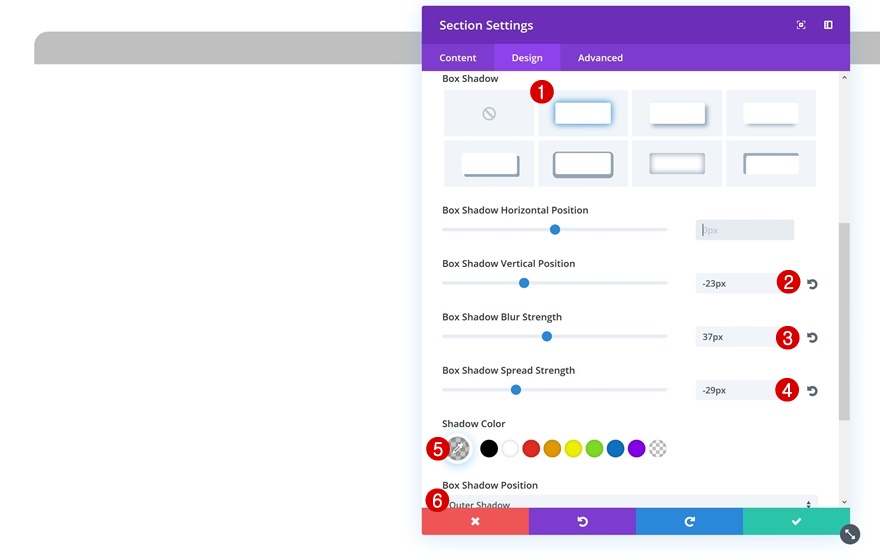Focus the Horizontal Position value field
The image size is (880, 555).
pyautogui.click(x=745, y=230)
